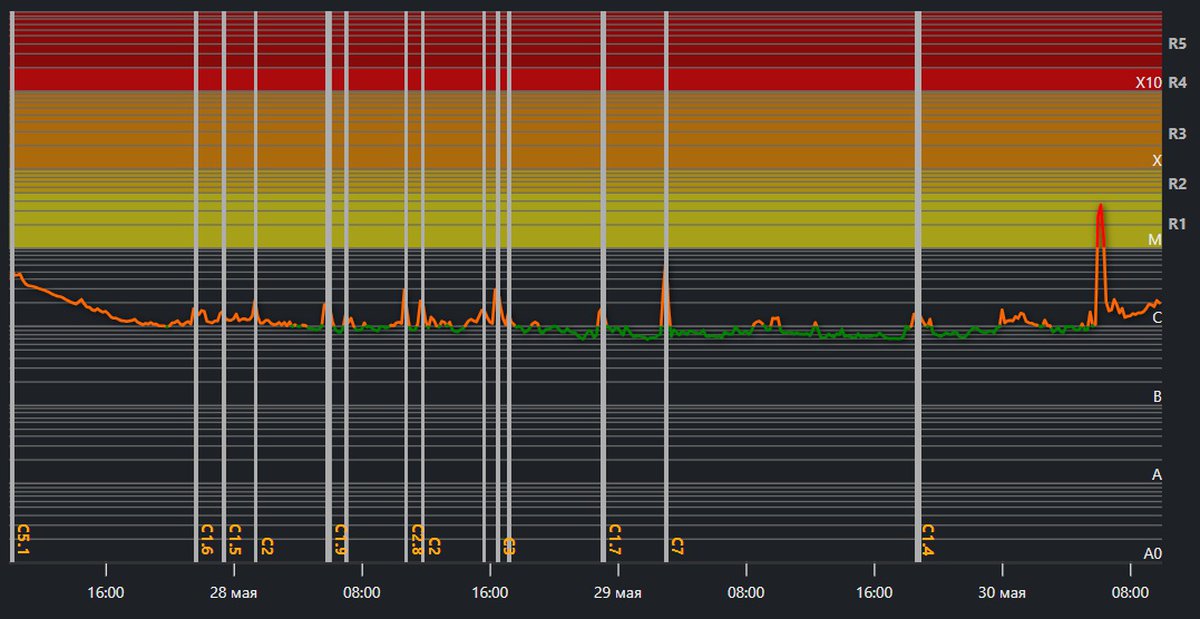
Task: Select the A0 class axis label
Action: (x=1152, y=553)
